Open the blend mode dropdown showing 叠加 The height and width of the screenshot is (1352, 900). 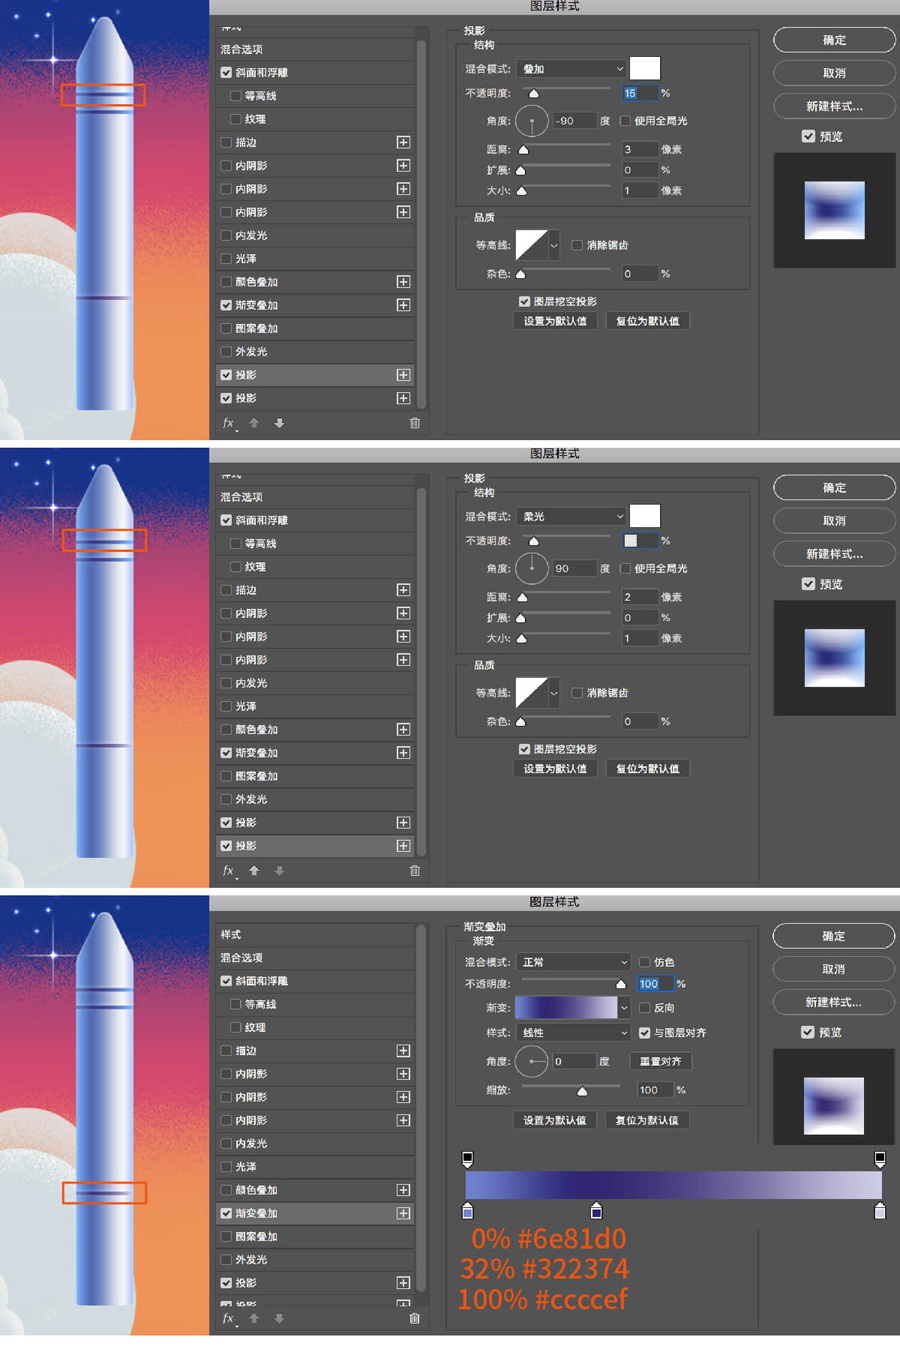coord(573,69)
